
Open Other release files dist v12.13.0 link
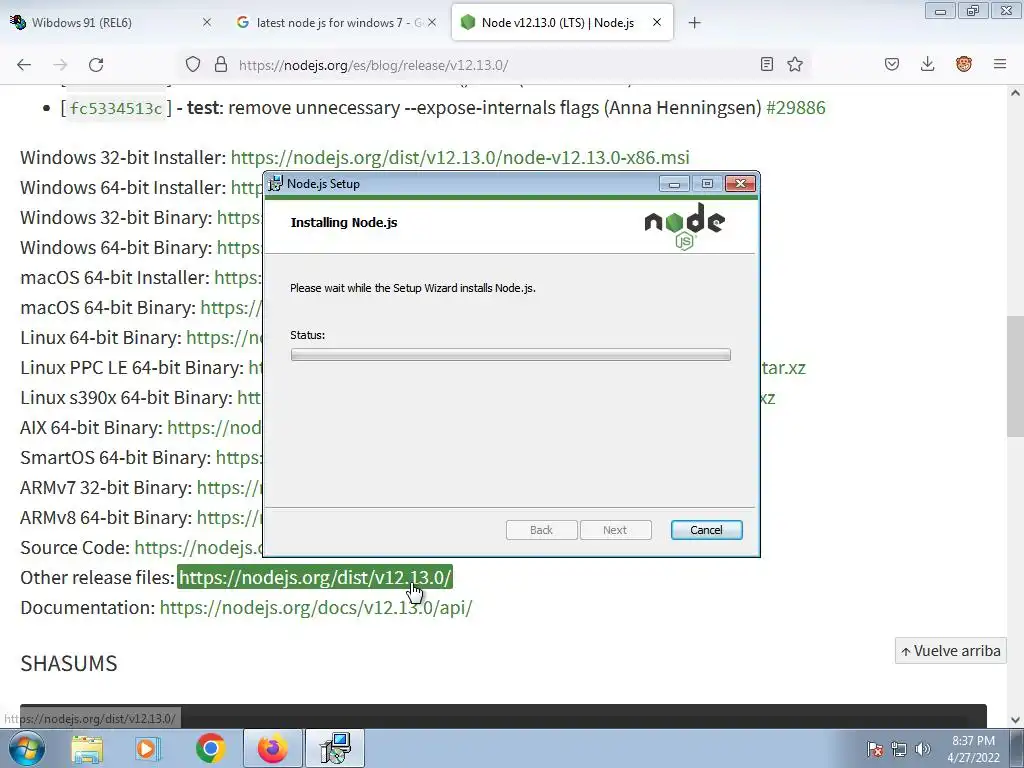(315, 578)
